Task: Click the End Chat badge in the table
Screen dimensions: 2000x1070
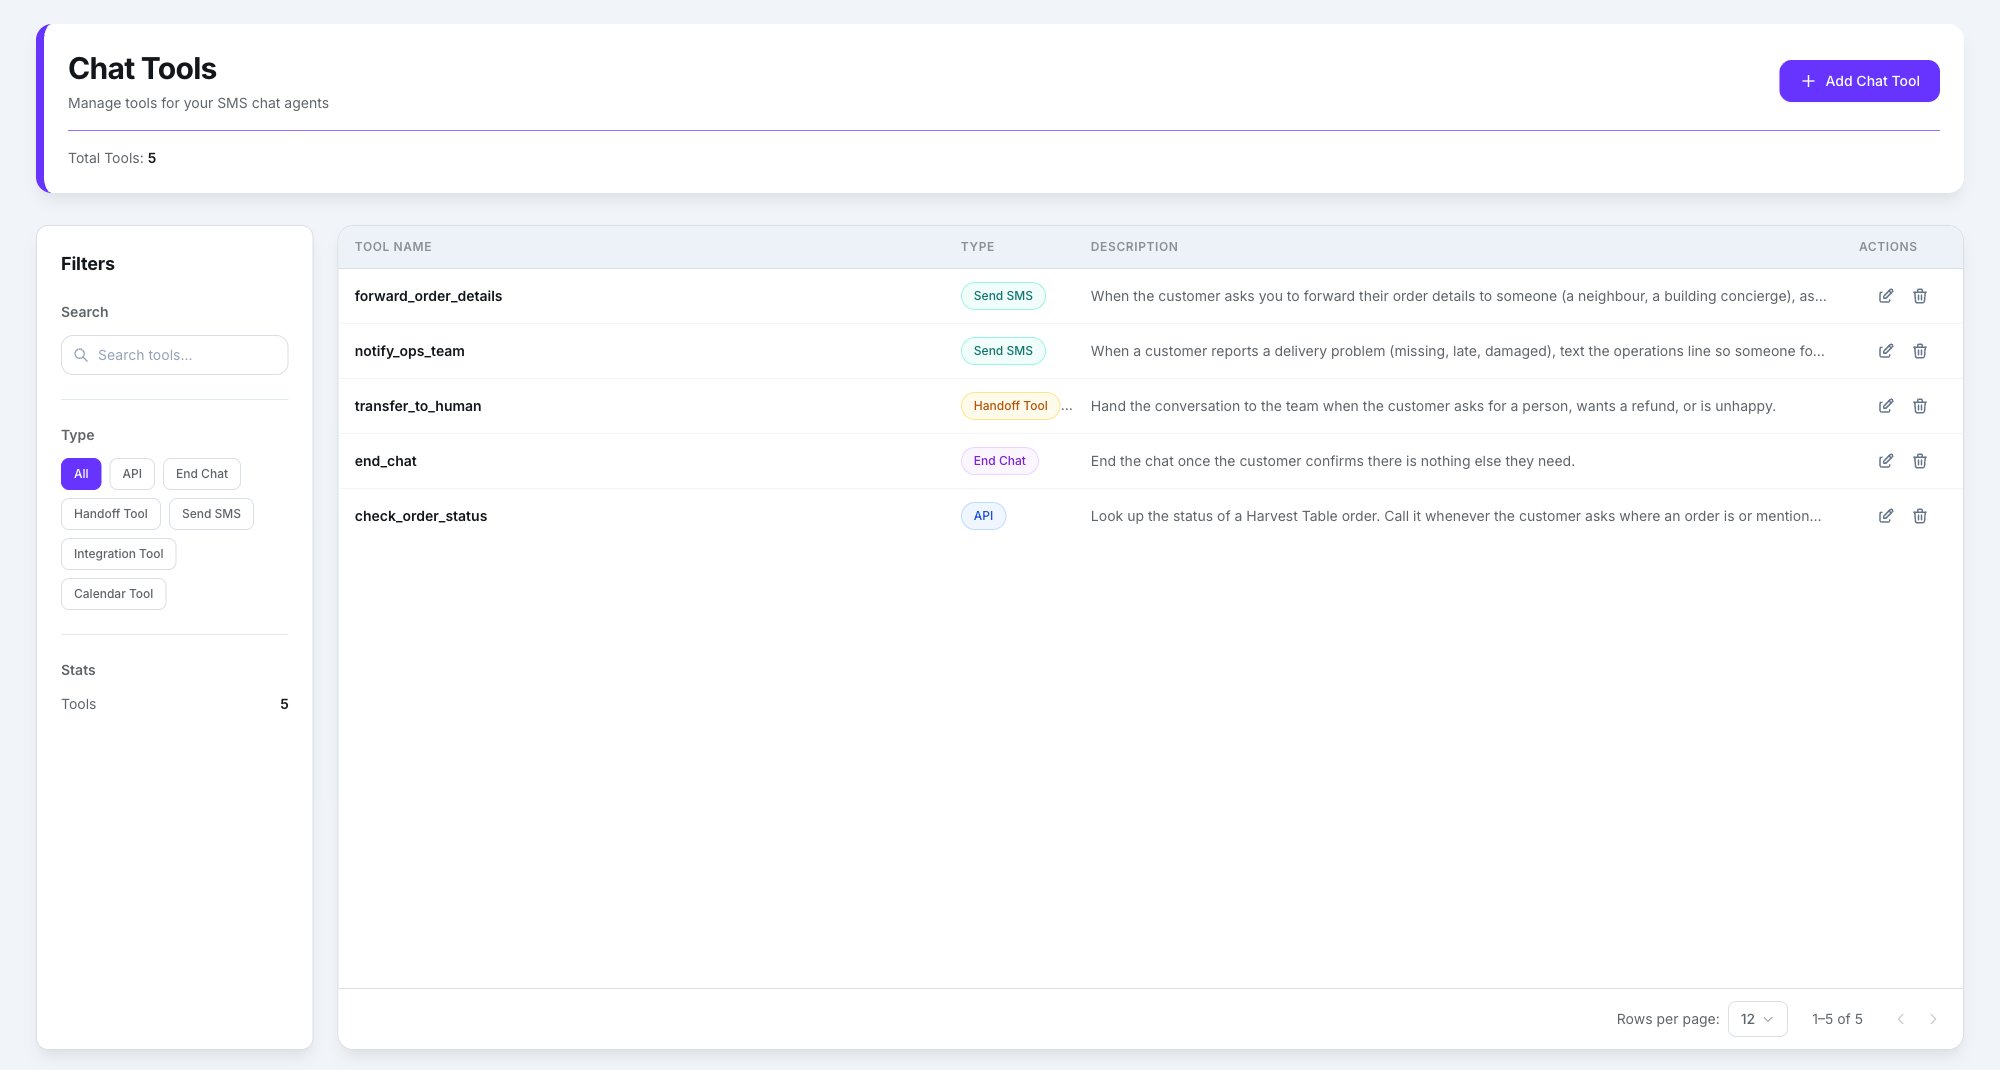Action: coord(999,461)
